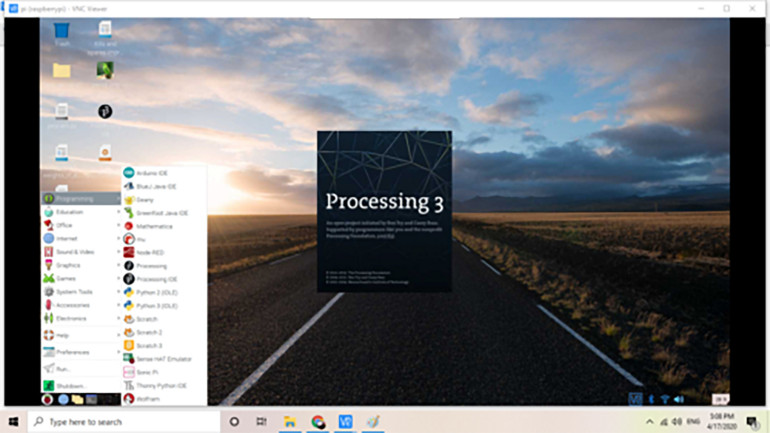Open Chrome on Windows taskbar

point(318,421)
